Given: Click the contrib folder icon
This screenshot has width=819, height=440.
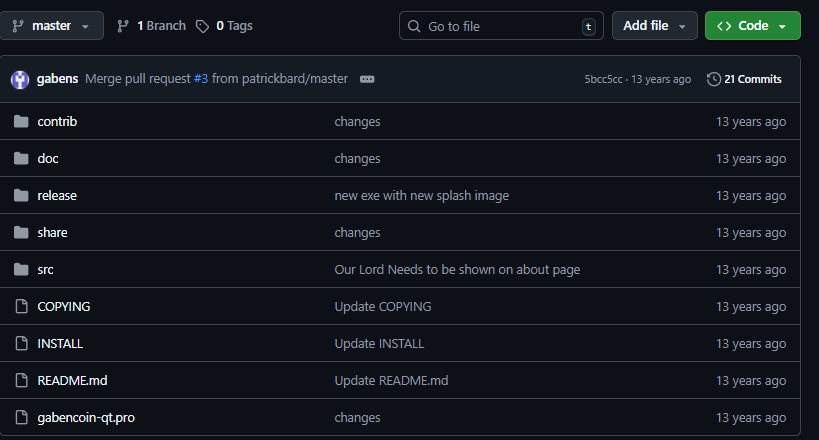Looking at the screenshot, I should click(21, 122).
